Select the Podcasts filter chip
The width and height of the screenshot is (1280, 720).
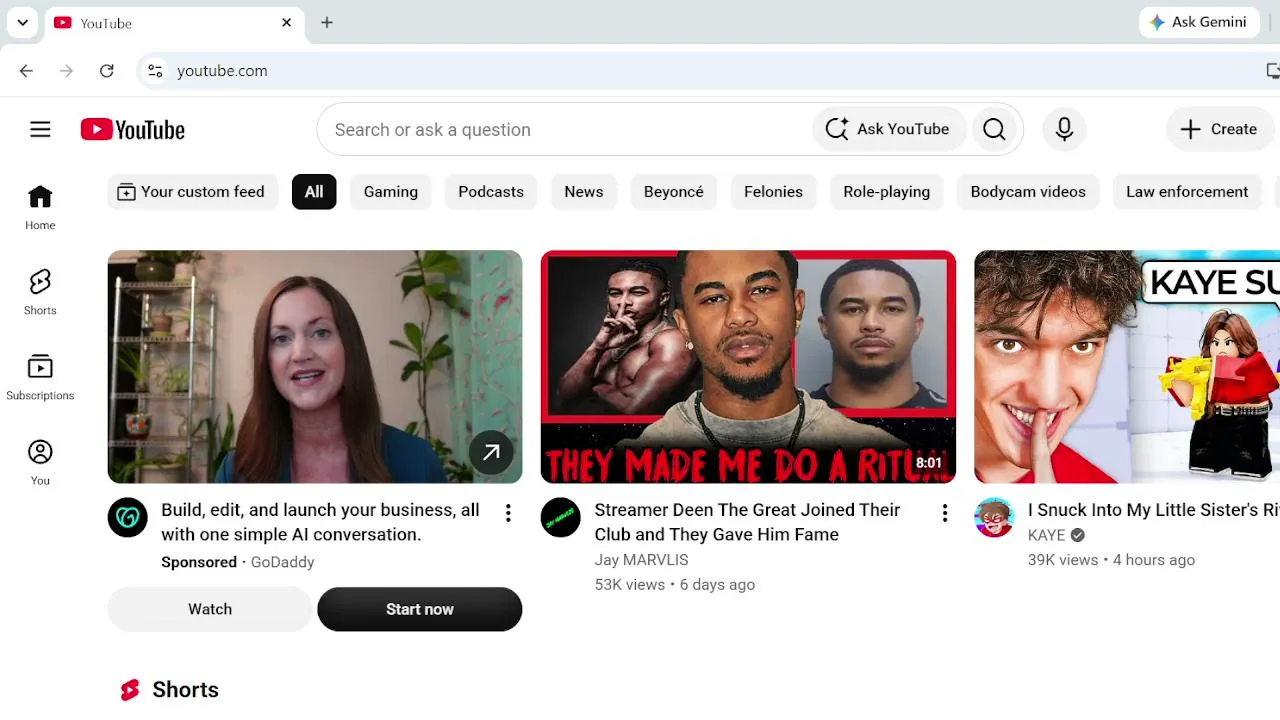coord(491,192)
